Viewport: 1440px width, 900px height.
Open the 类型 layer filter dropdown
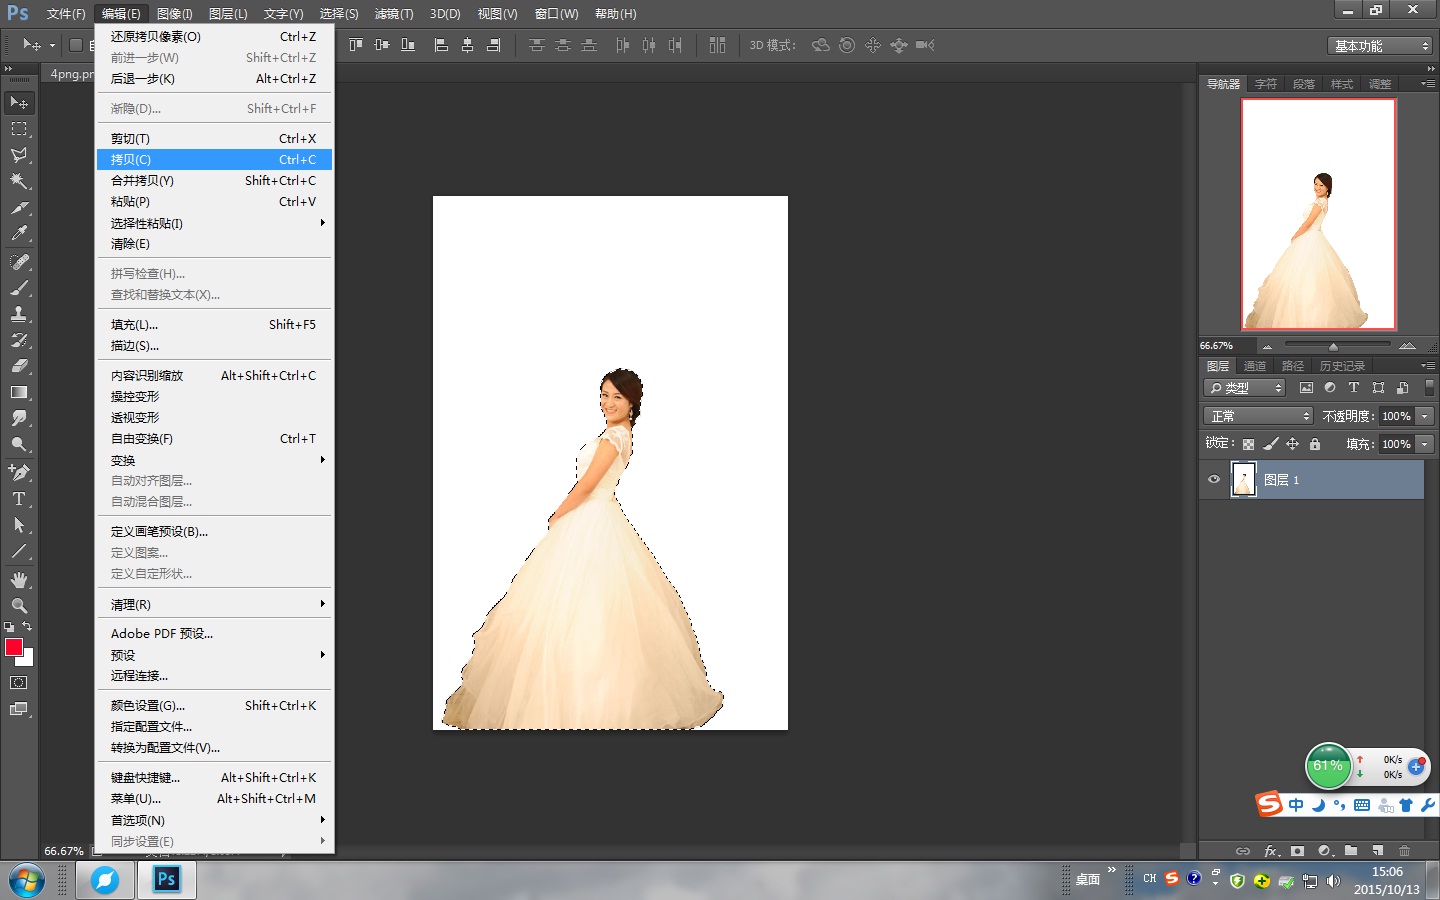[x=1245, y=388]
